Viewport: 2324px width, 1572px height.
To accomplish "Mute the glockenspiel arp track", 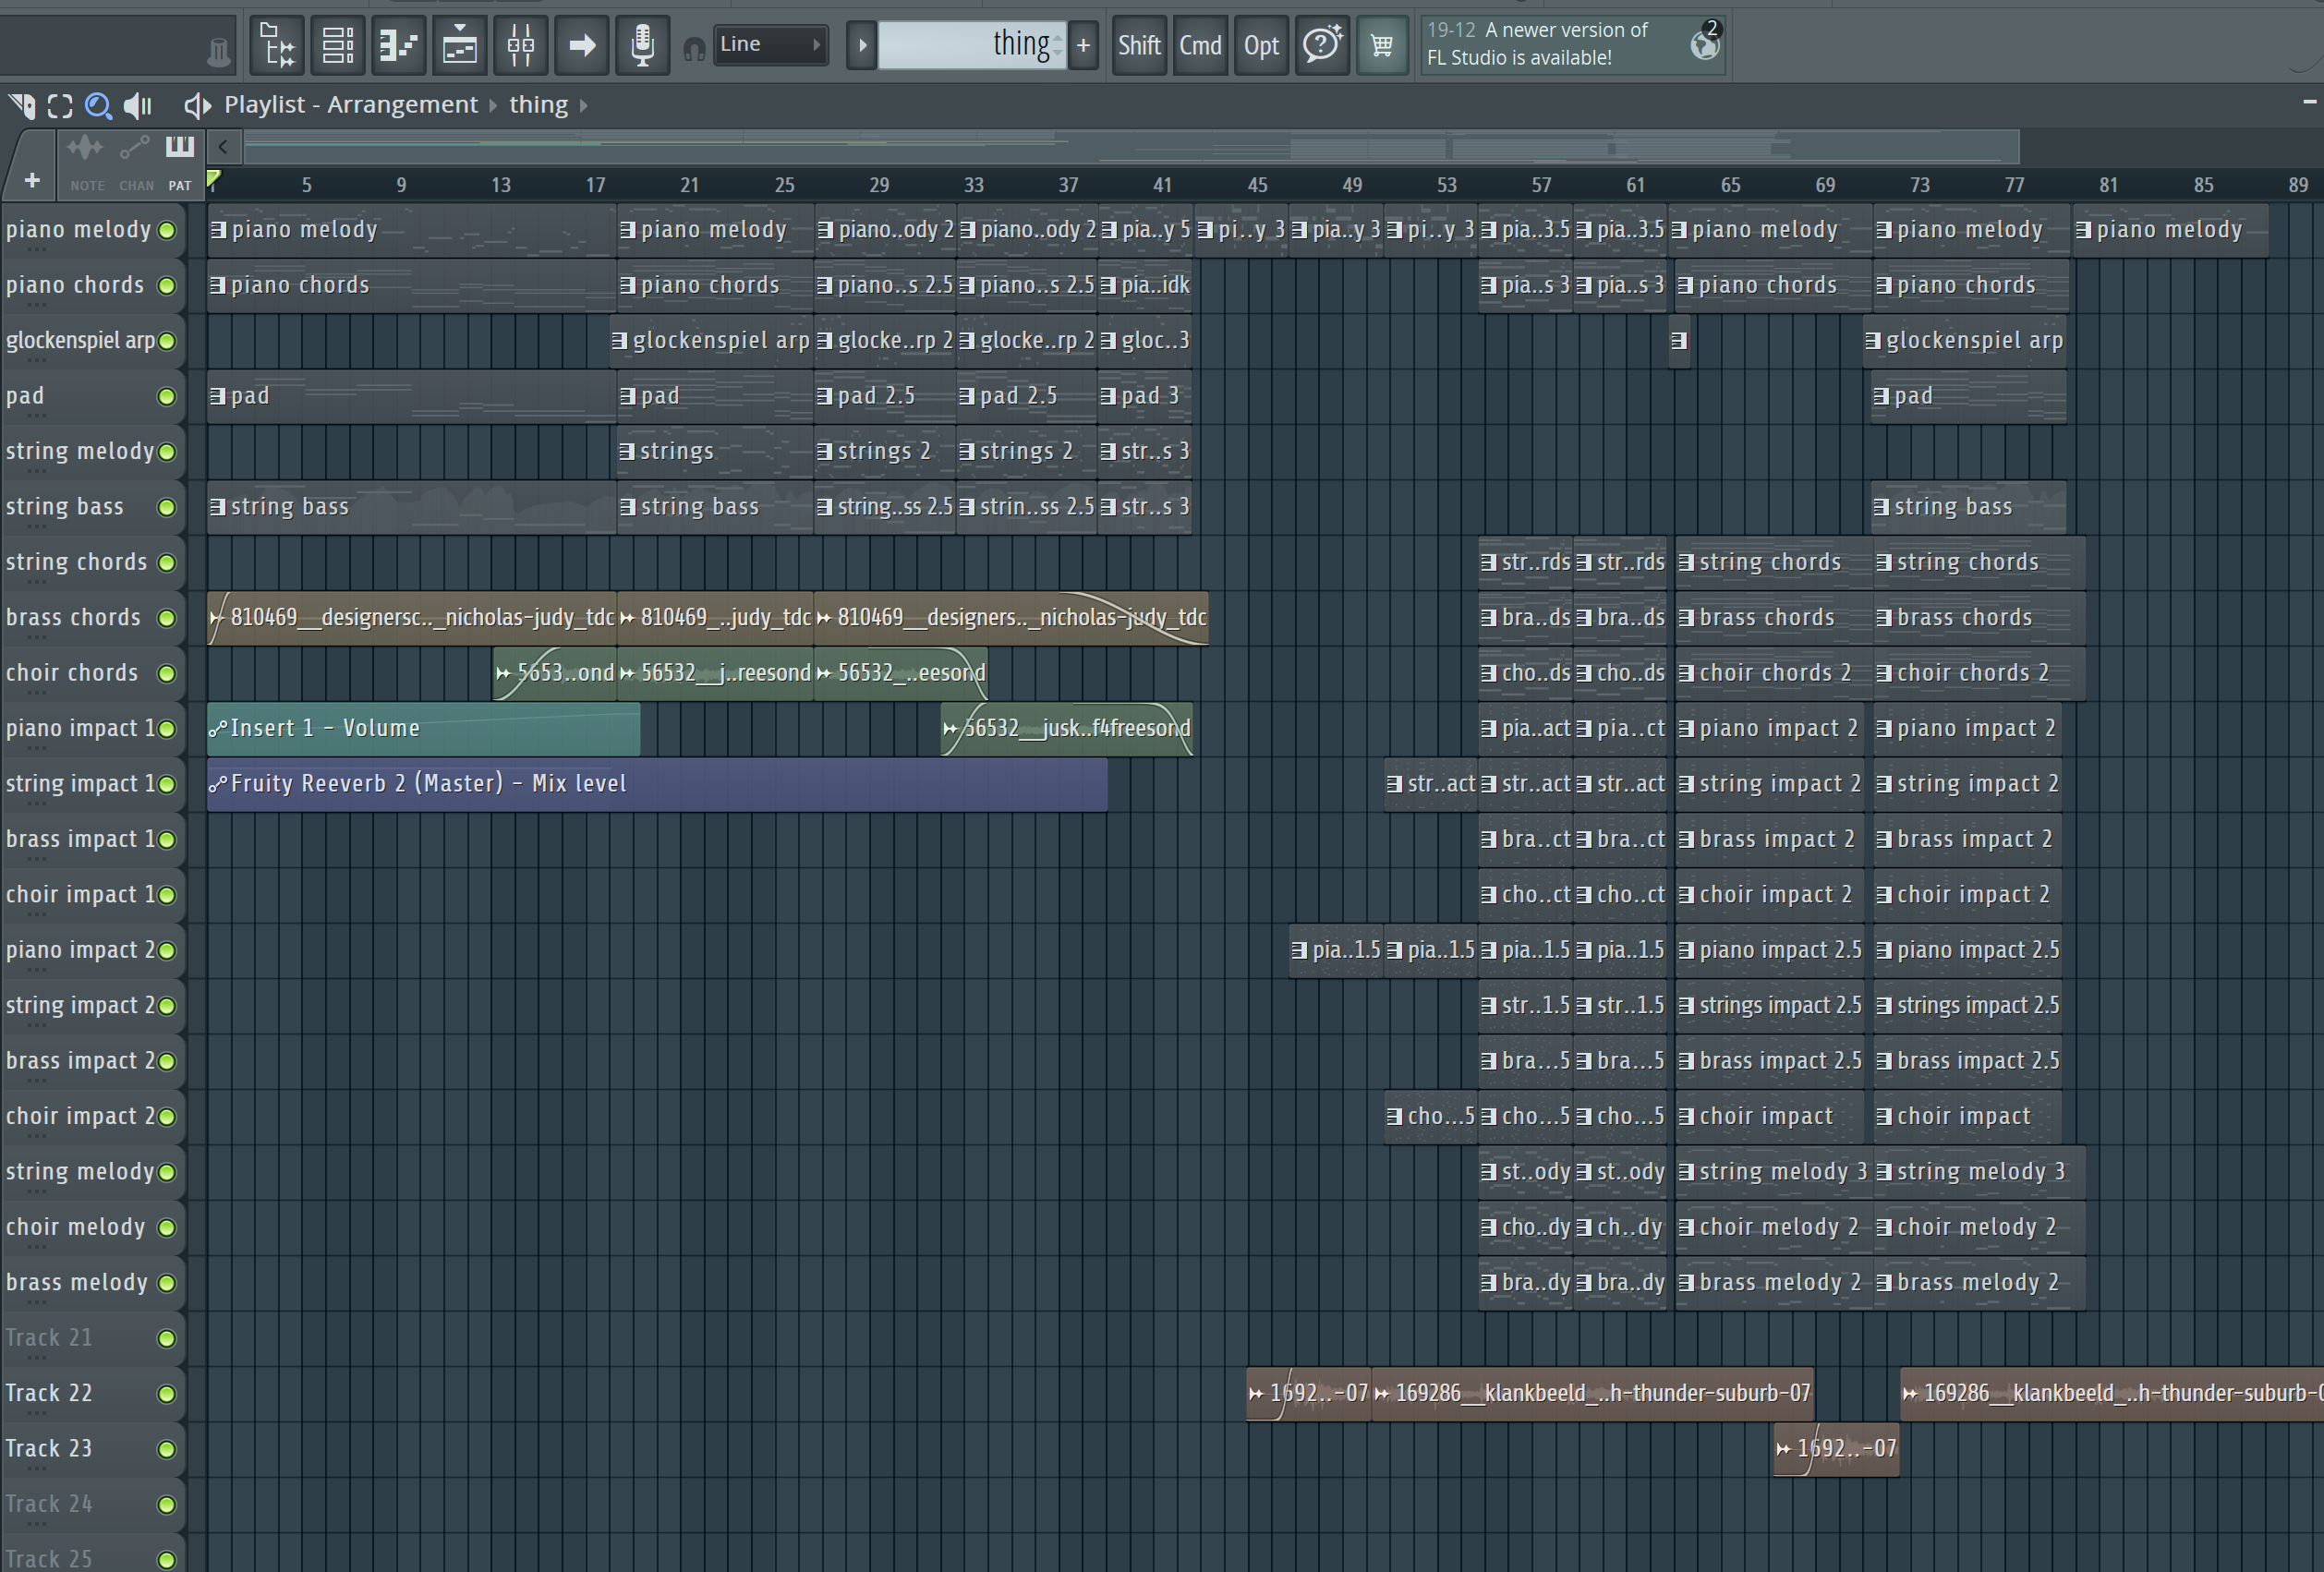I will coord(167,341).
